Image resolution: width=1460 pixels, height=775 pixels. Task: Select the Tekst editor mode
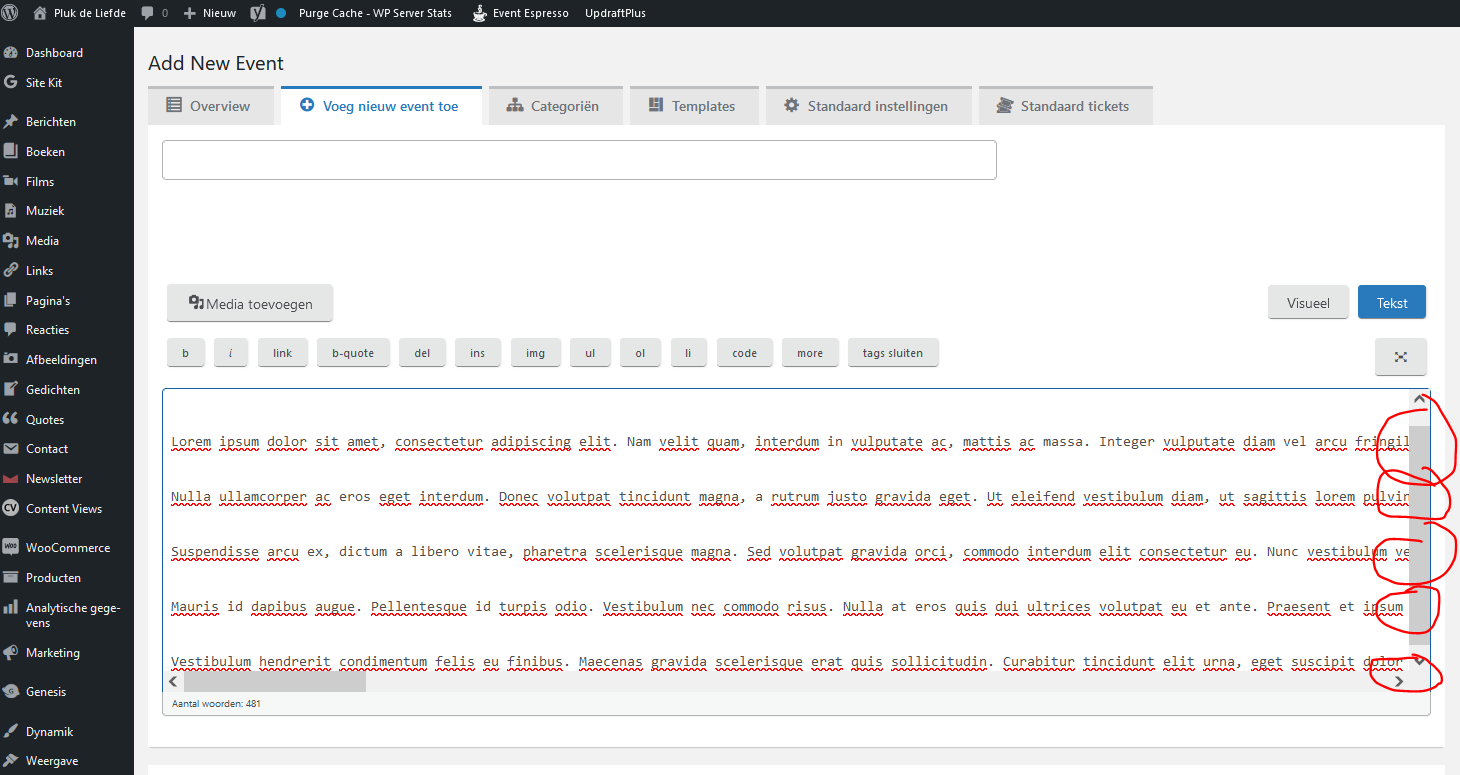pos(1391,303)
